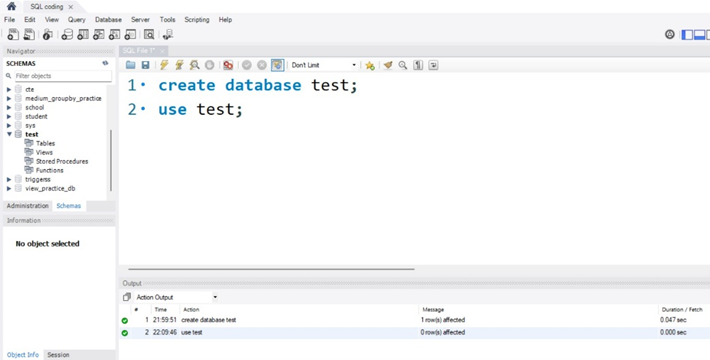Expand the medium_groupby_practice schema
The width and height of the screenshot is (710, 360).
[9, 98]
